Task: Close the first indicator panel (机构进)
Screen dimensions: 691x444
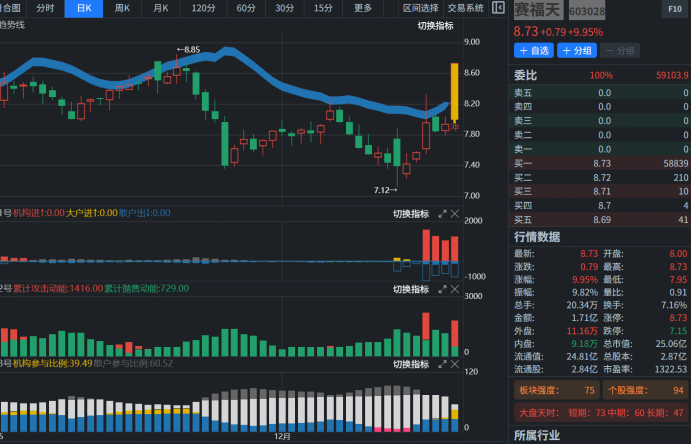Action: (x=455, y=214)
